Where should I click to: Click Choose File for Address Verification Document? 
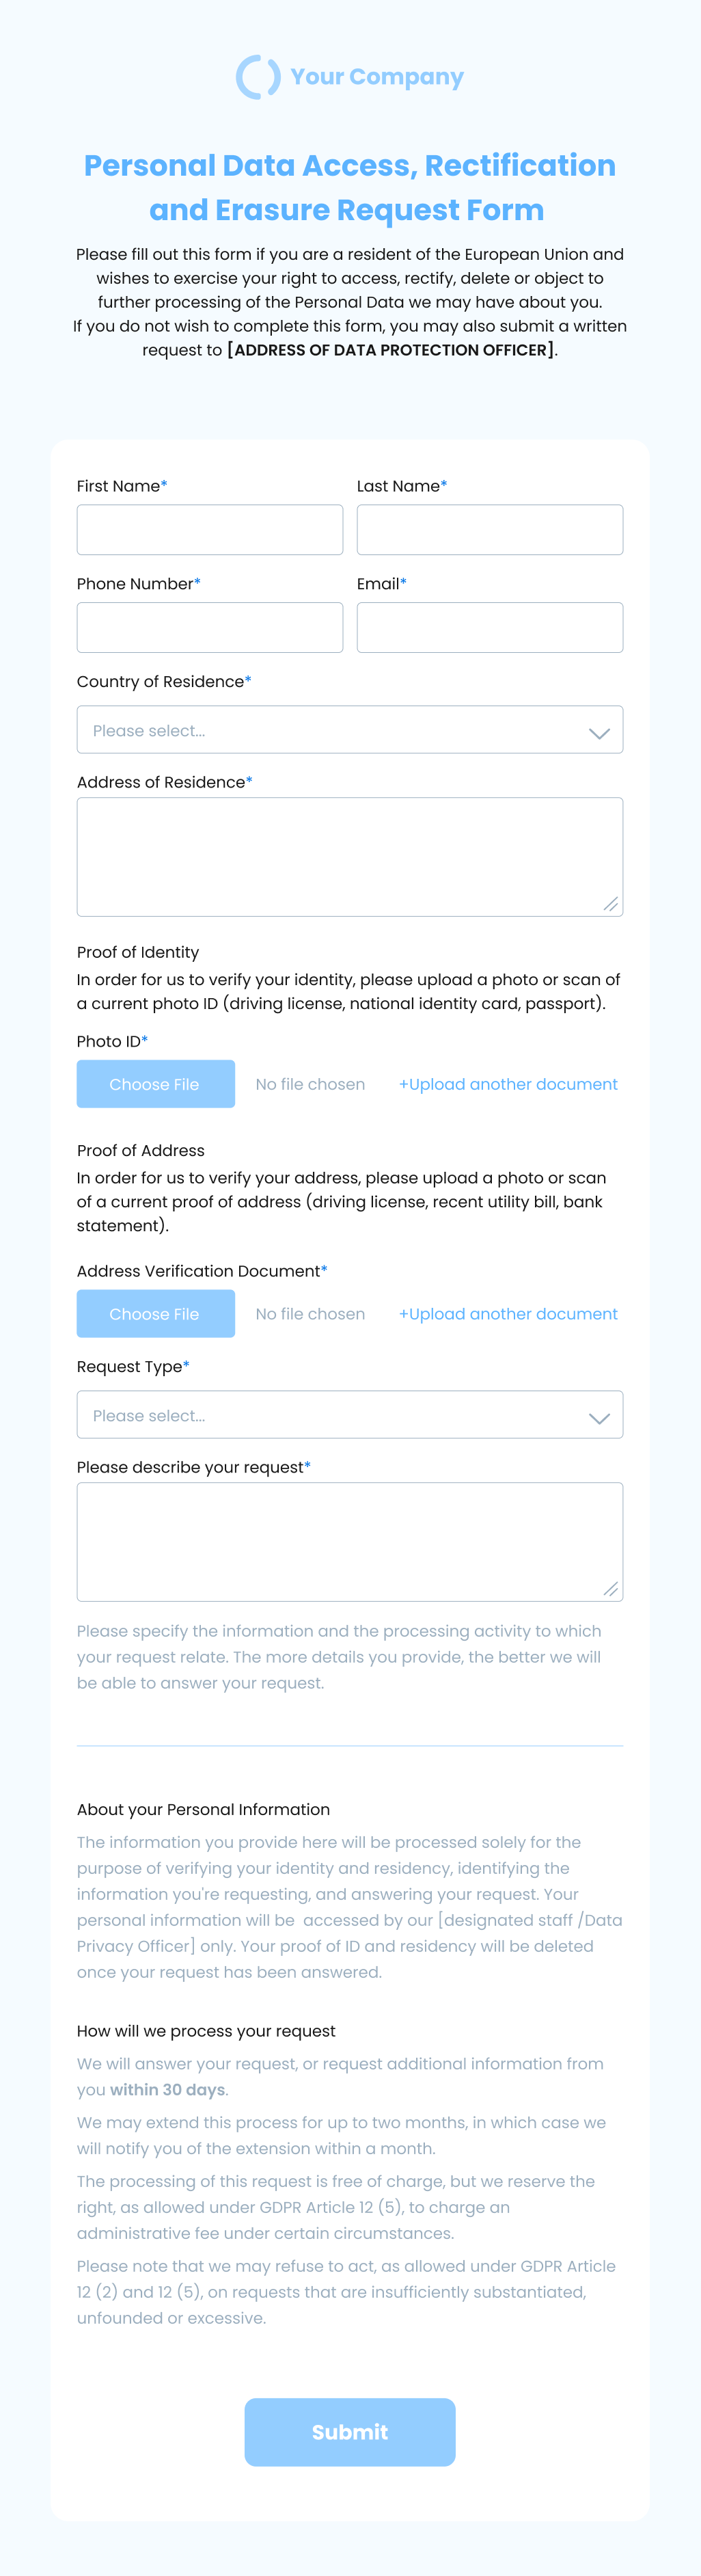click(x=155, y=1313)
